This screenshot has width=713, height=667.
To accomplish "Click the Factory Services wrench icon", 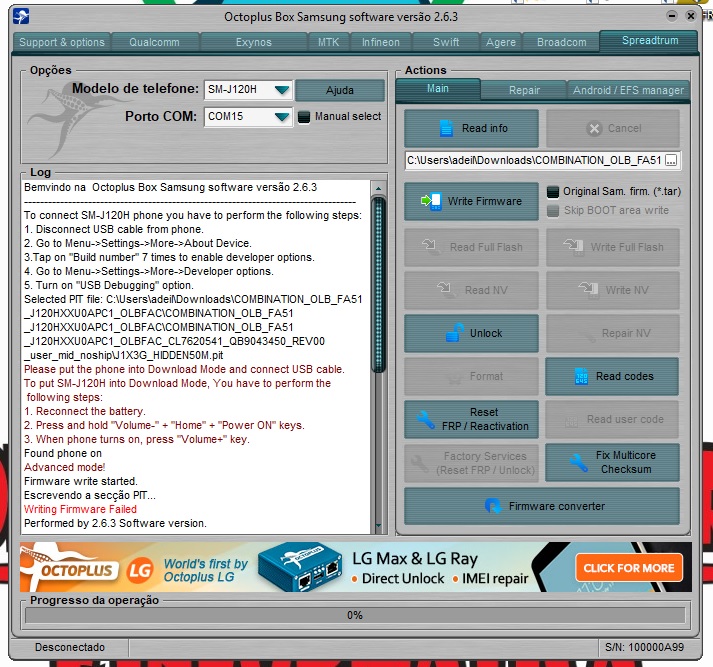I will tap(419, 463).
